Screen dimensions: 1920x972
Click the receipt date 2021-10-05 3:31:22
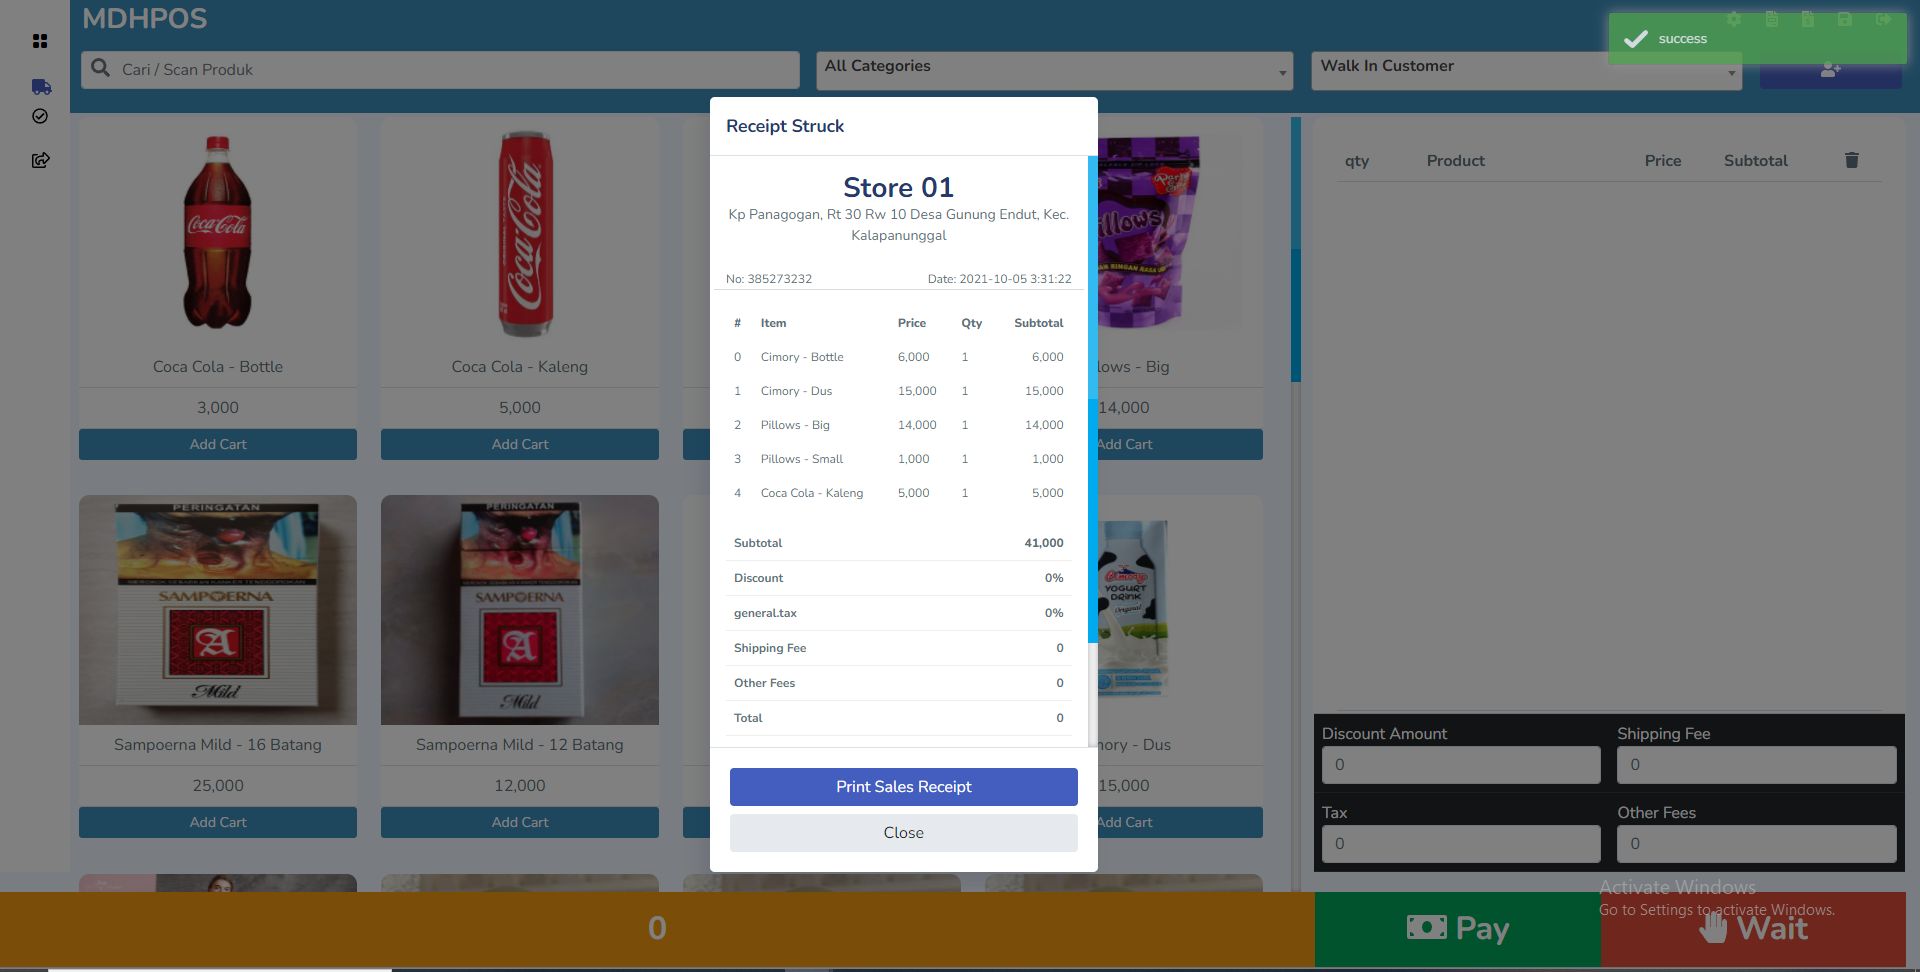pos(999,279)
